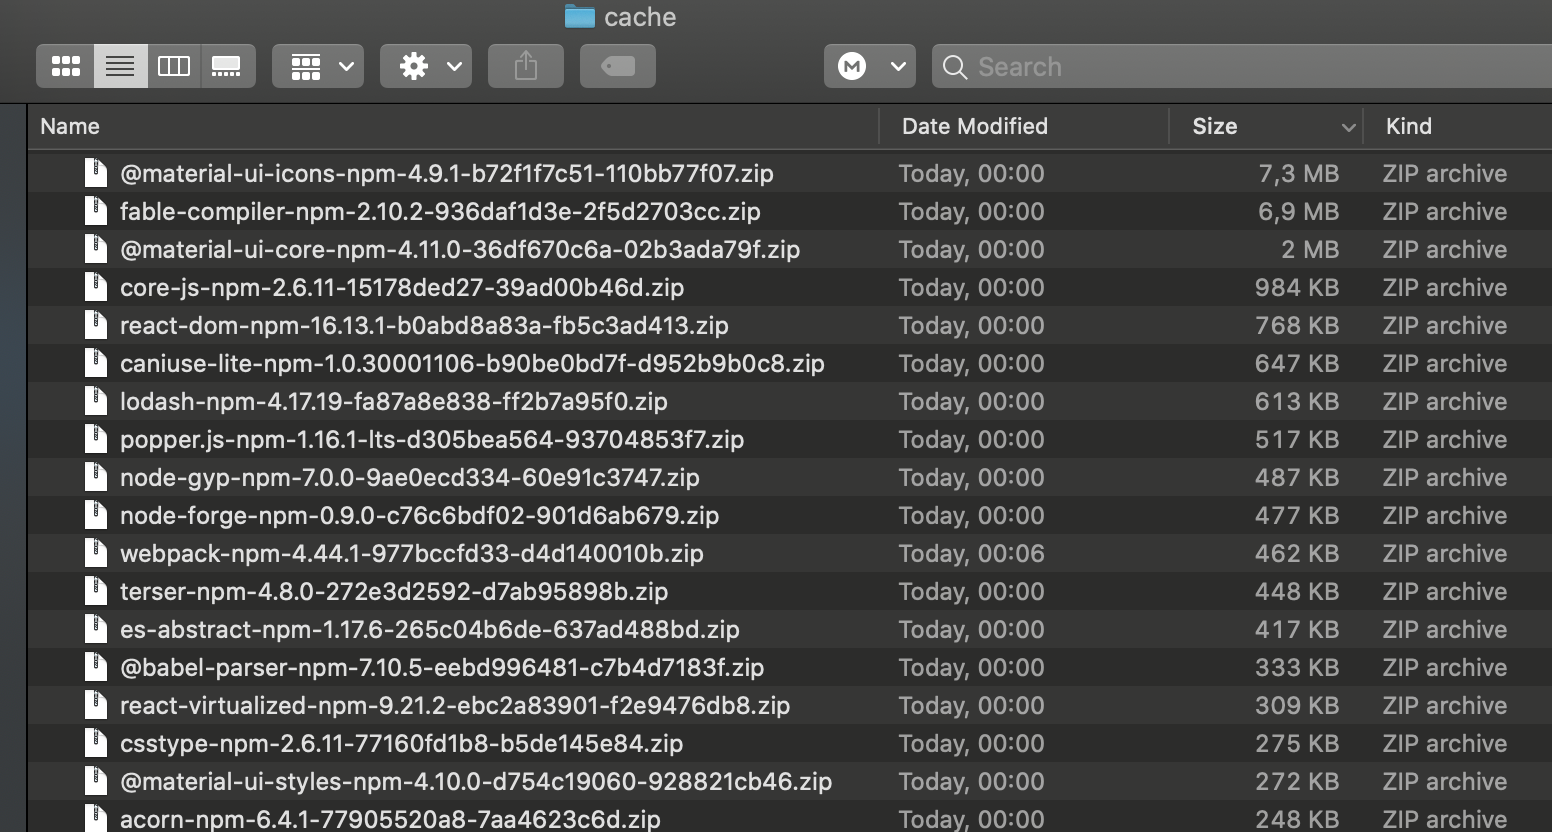Click zip icon of node-gyp file
The height and width of the screenshot is (832, 1552).
pyautogui.click(x=96, y=477)
